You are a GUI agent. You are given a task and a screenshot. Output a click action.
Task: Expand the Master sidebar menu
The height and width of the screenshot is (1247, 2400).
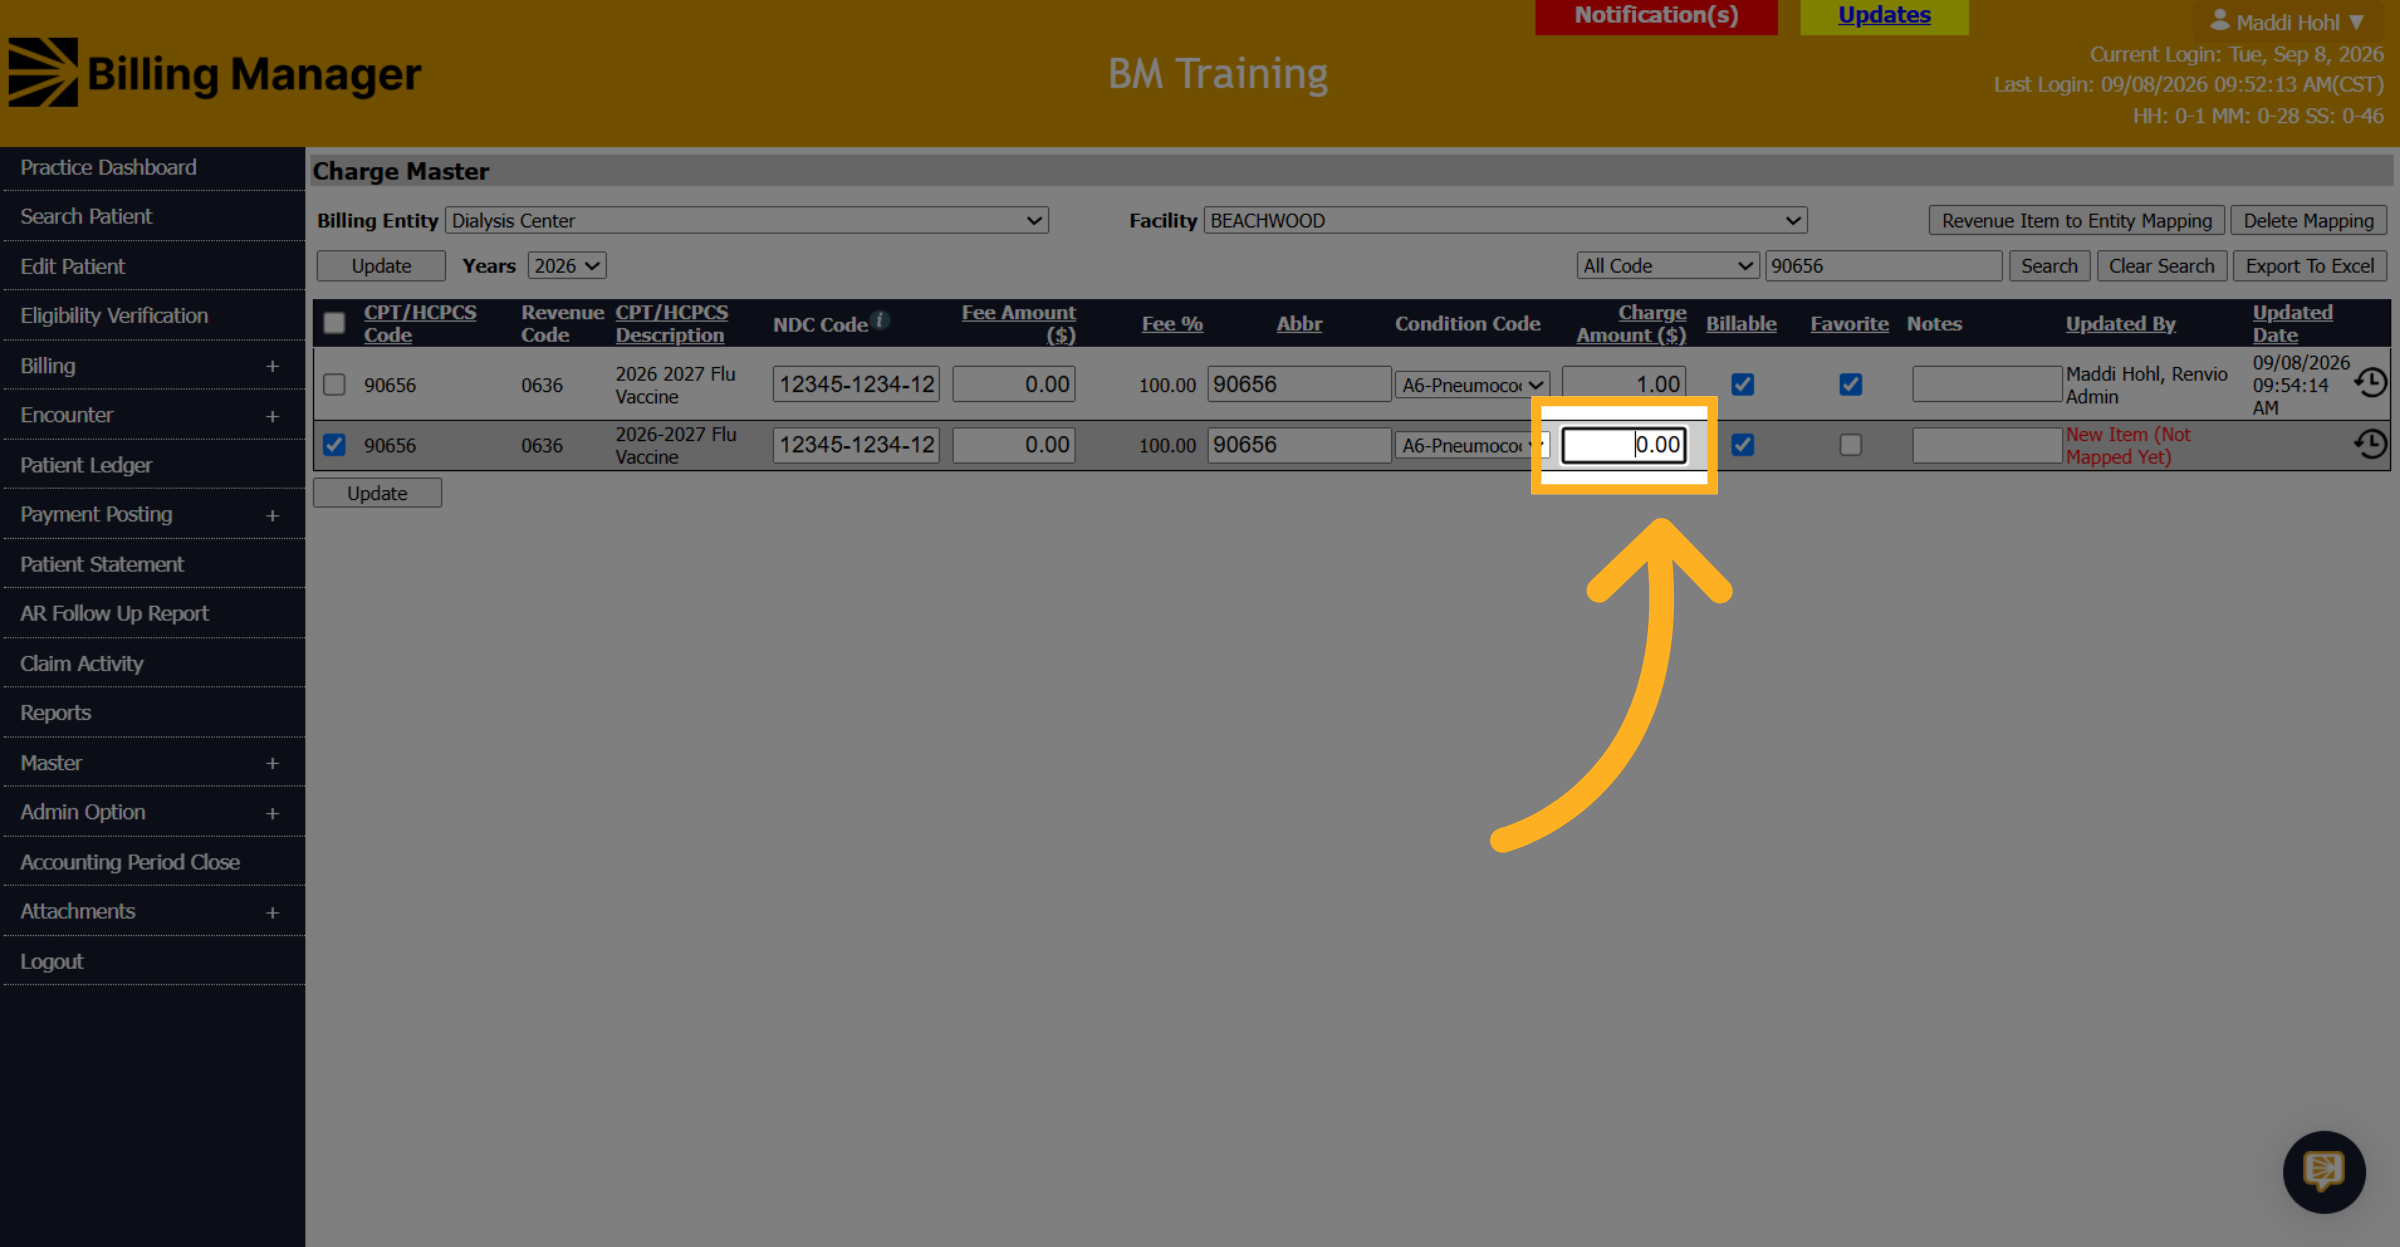[x=272, y=763]
